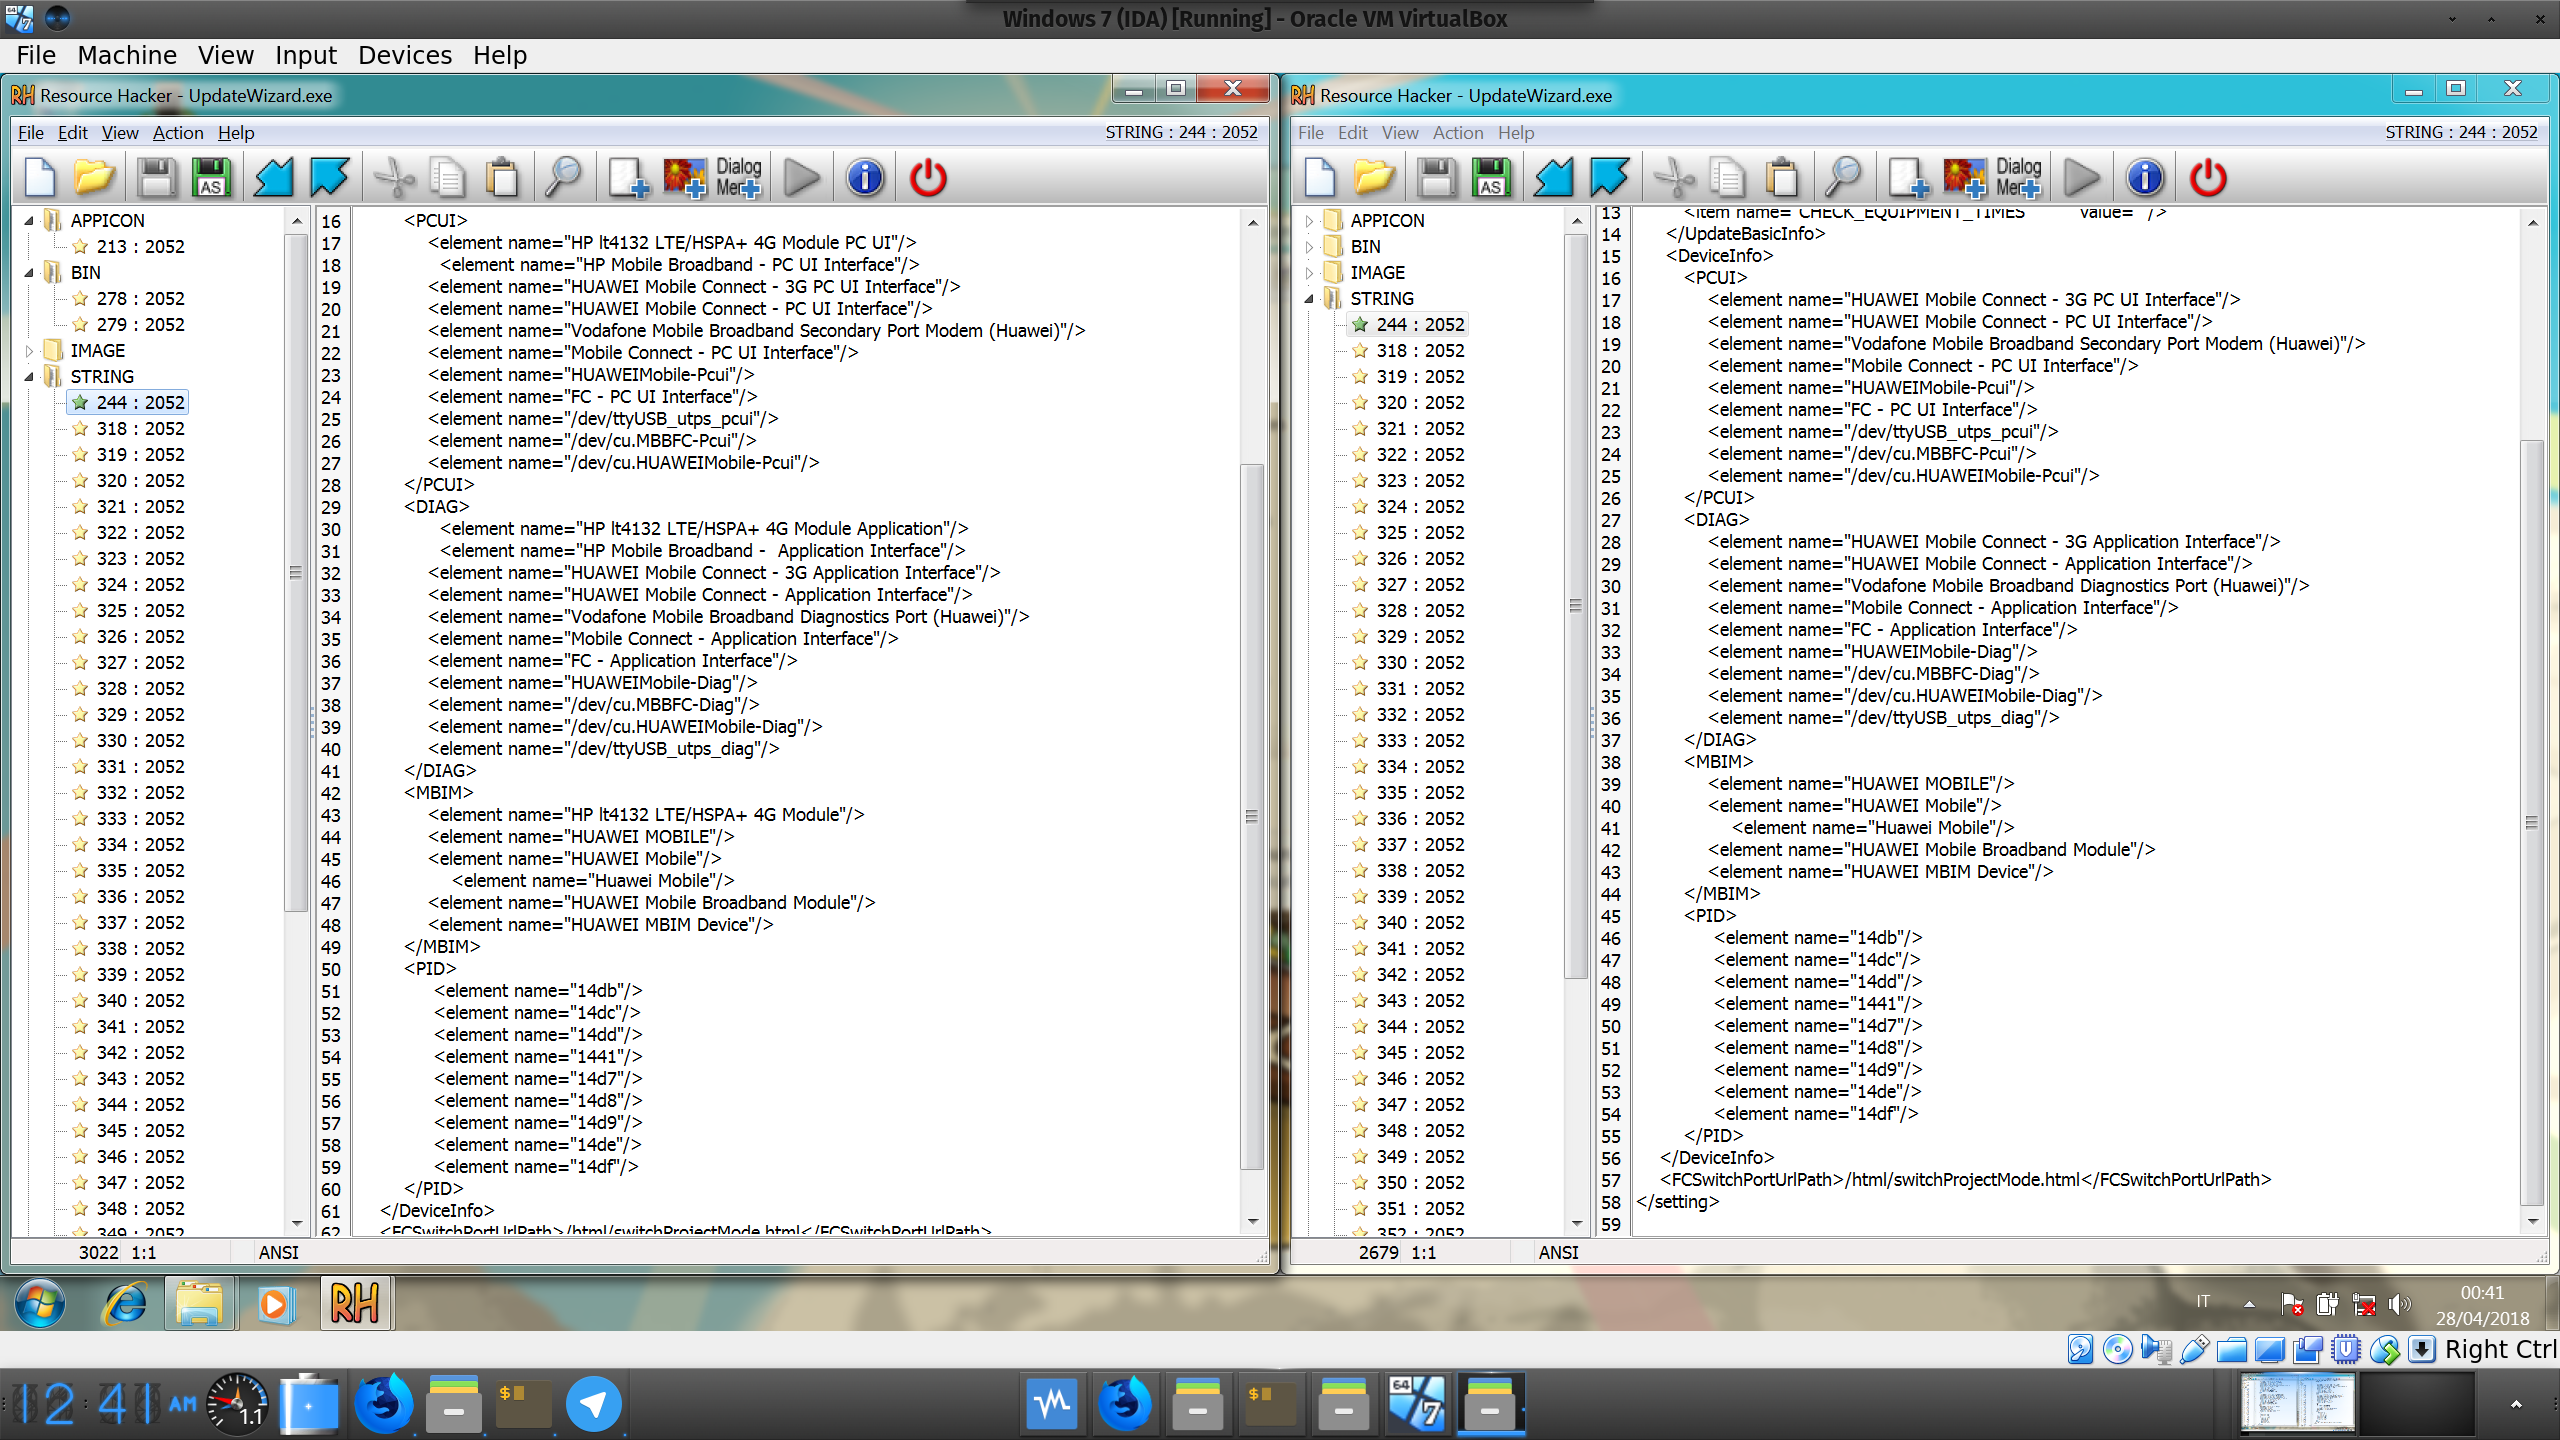Click blue Info icon in right window

(x=2145, y=178)
